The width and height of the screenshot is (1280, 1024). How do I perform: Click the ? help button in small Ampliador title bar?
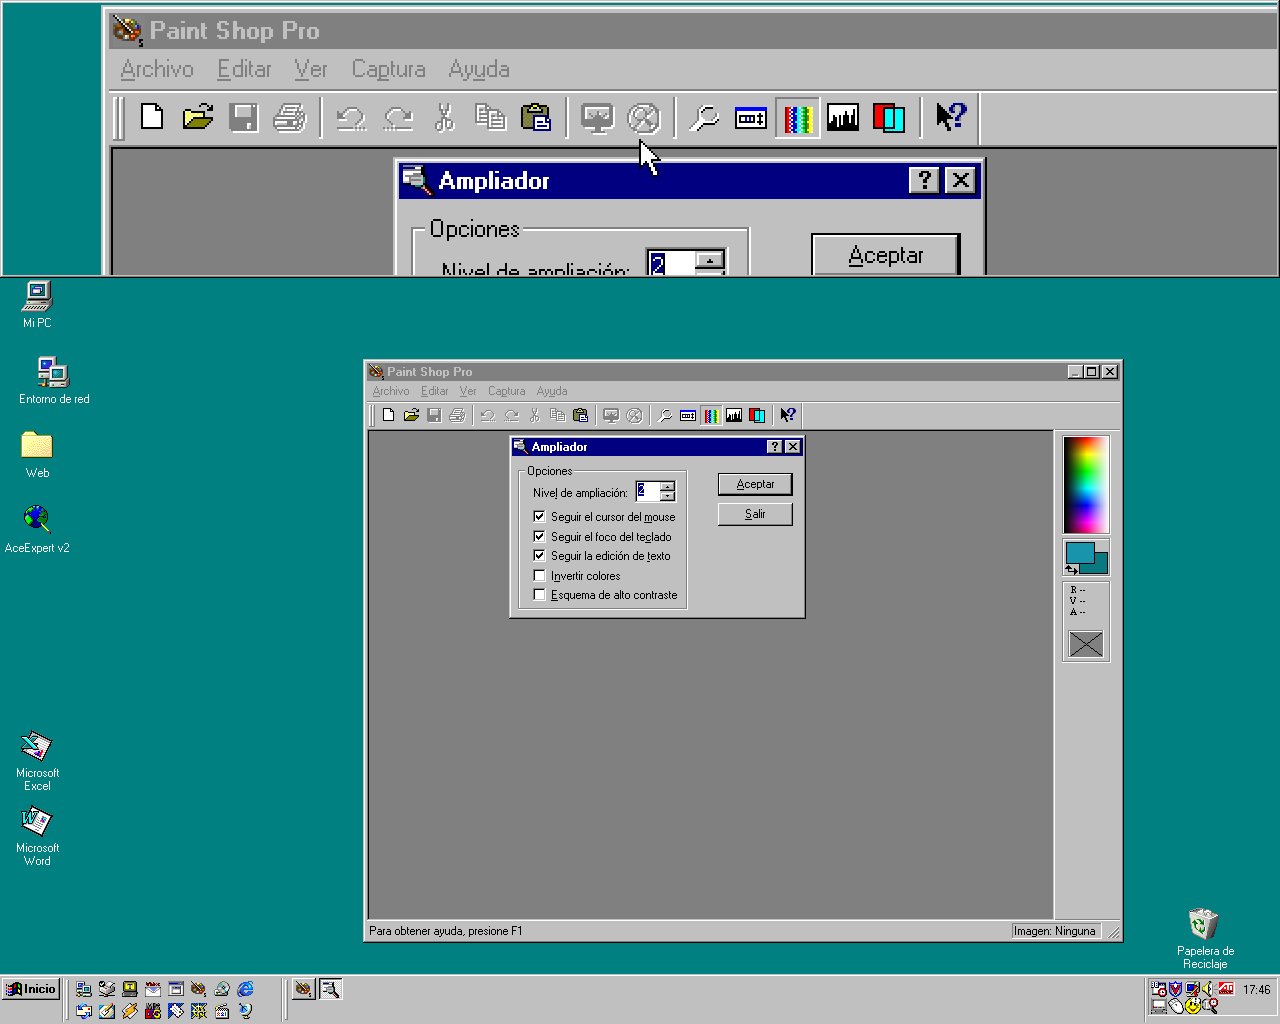pyautogui.click(x=775, y=447)
